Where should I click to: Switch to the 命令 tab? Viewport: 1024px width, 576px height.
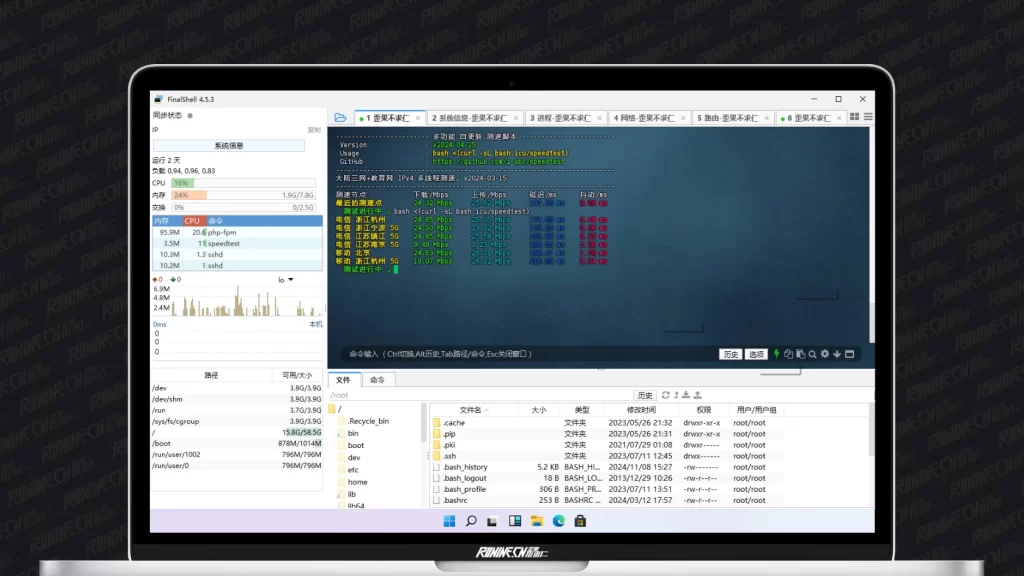click(x=377, y=380)
